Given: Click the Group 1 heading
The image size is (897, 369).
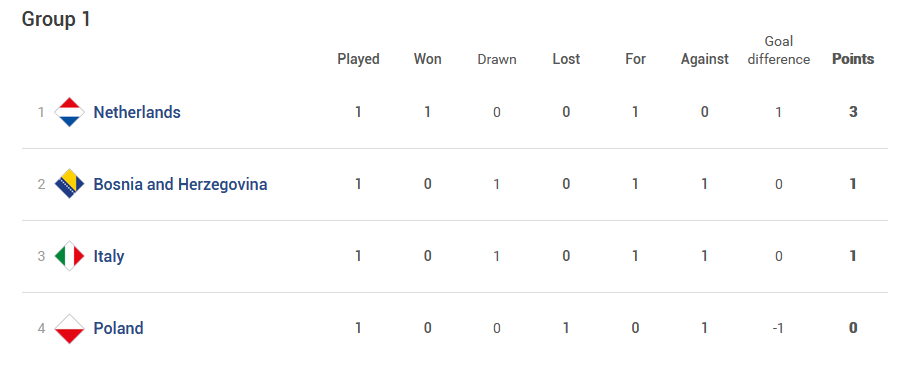Looking at the screenshot, I should point(56,19).
